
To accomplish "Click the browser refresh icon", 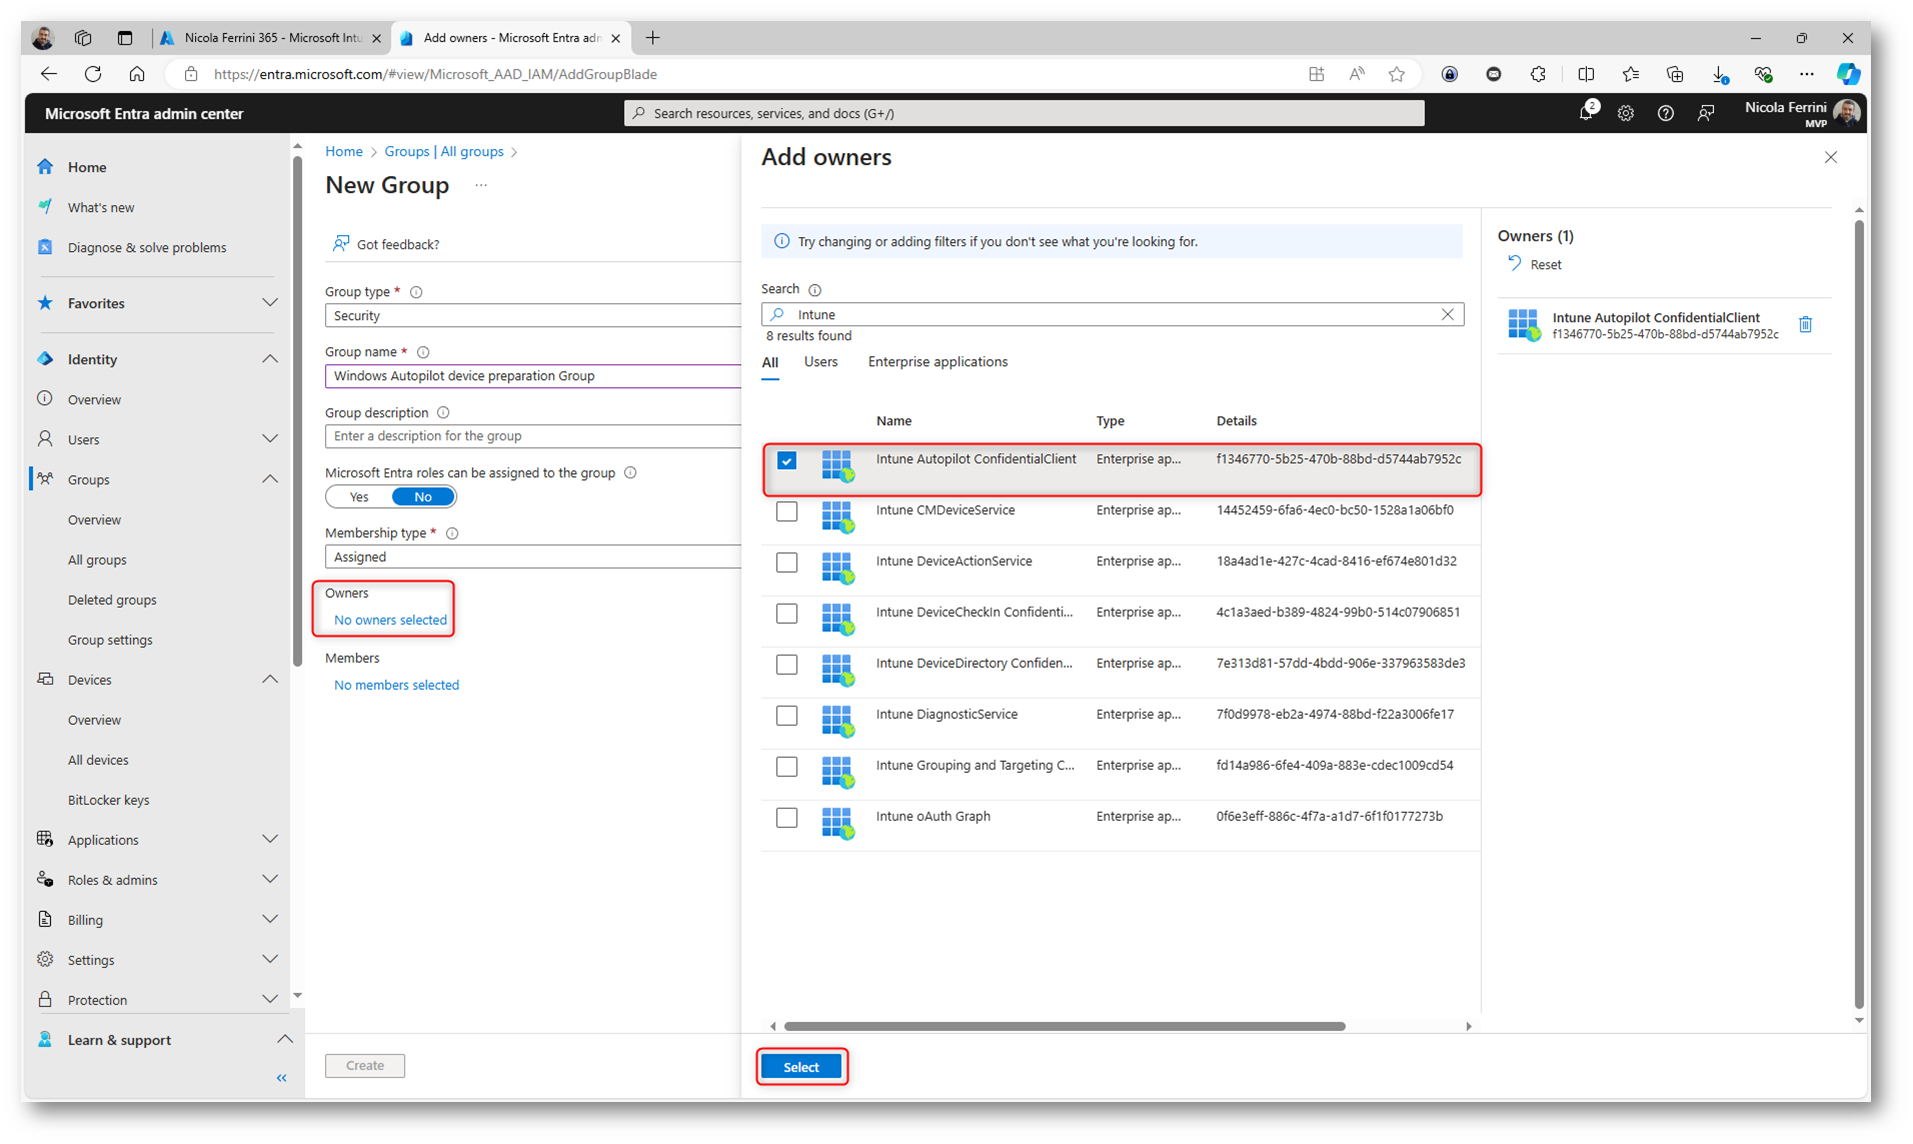I will tap(93, 74).
